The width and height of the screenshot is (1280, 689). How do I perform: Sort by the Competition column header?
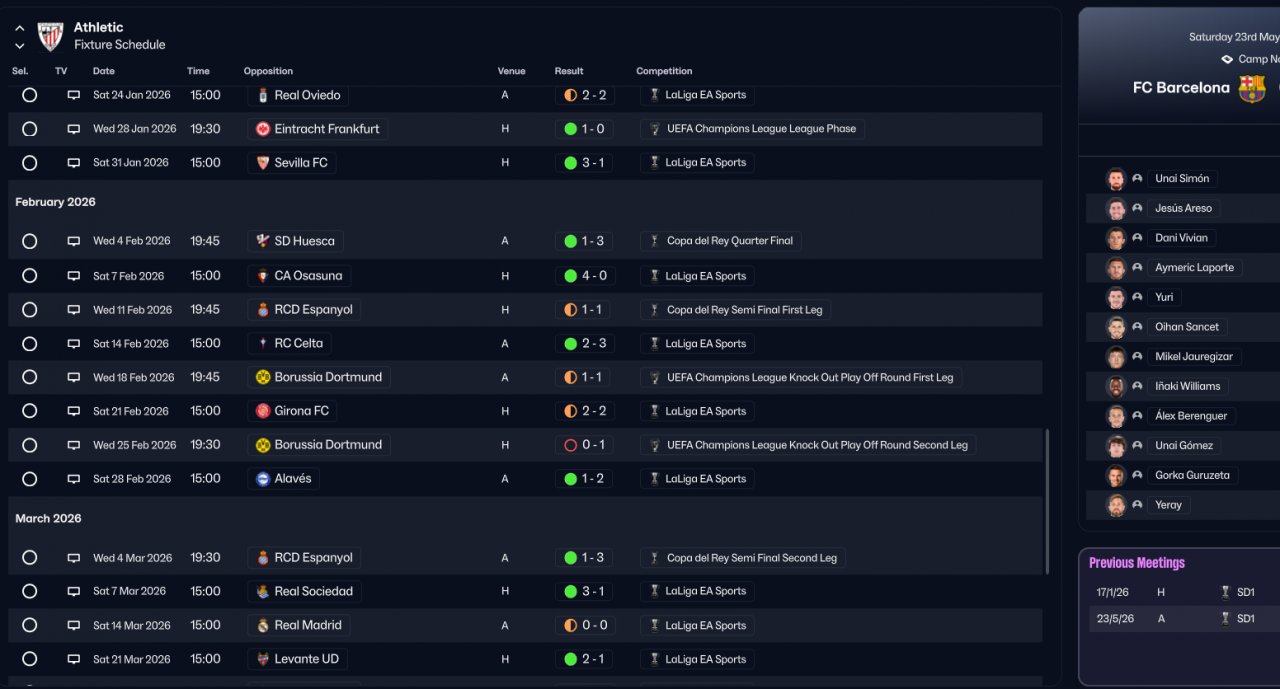[664, 71]
